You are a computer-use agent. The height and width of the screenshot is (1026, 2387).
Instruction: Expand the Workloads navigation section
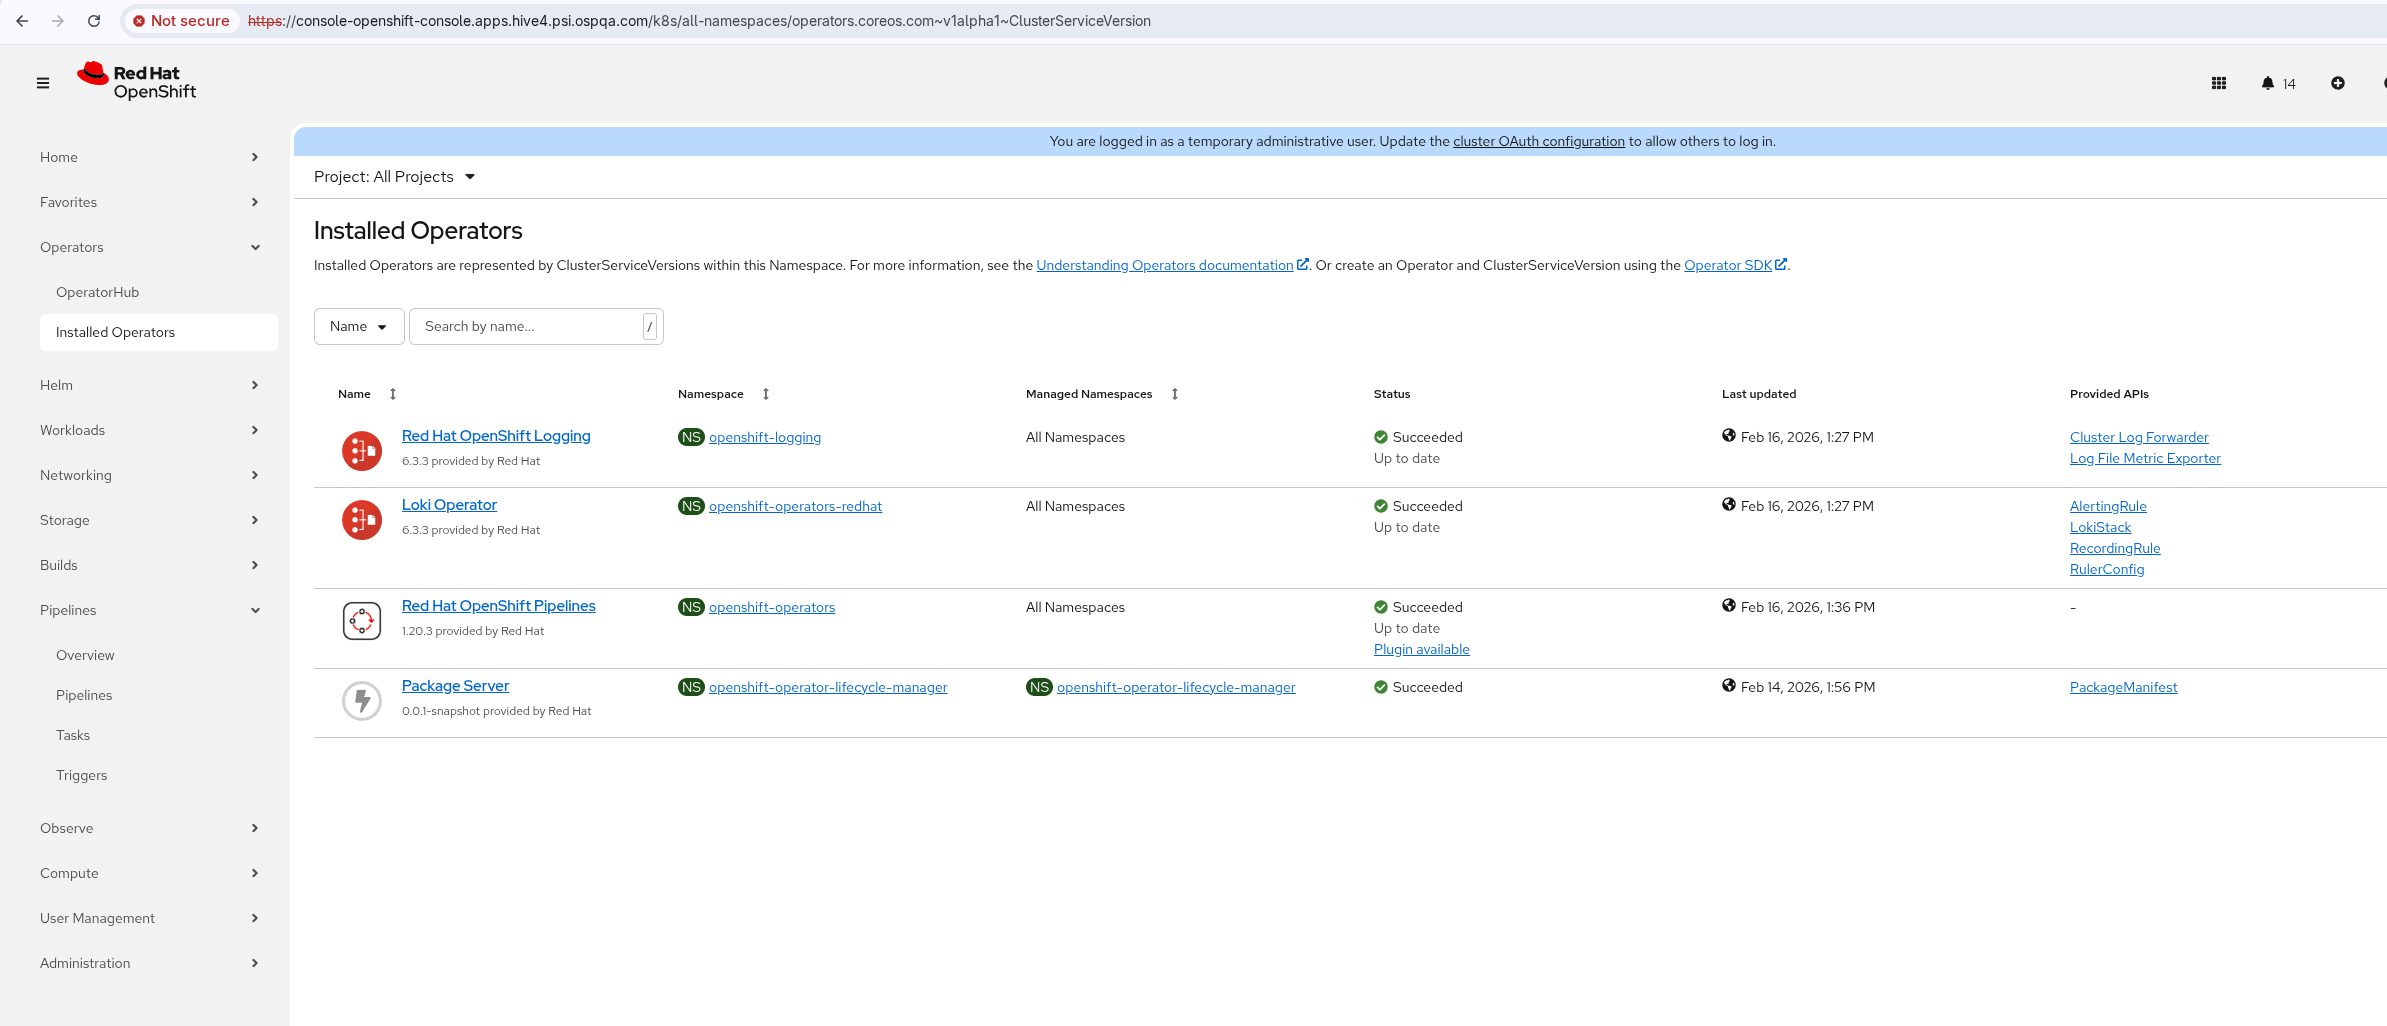[149, 430]
